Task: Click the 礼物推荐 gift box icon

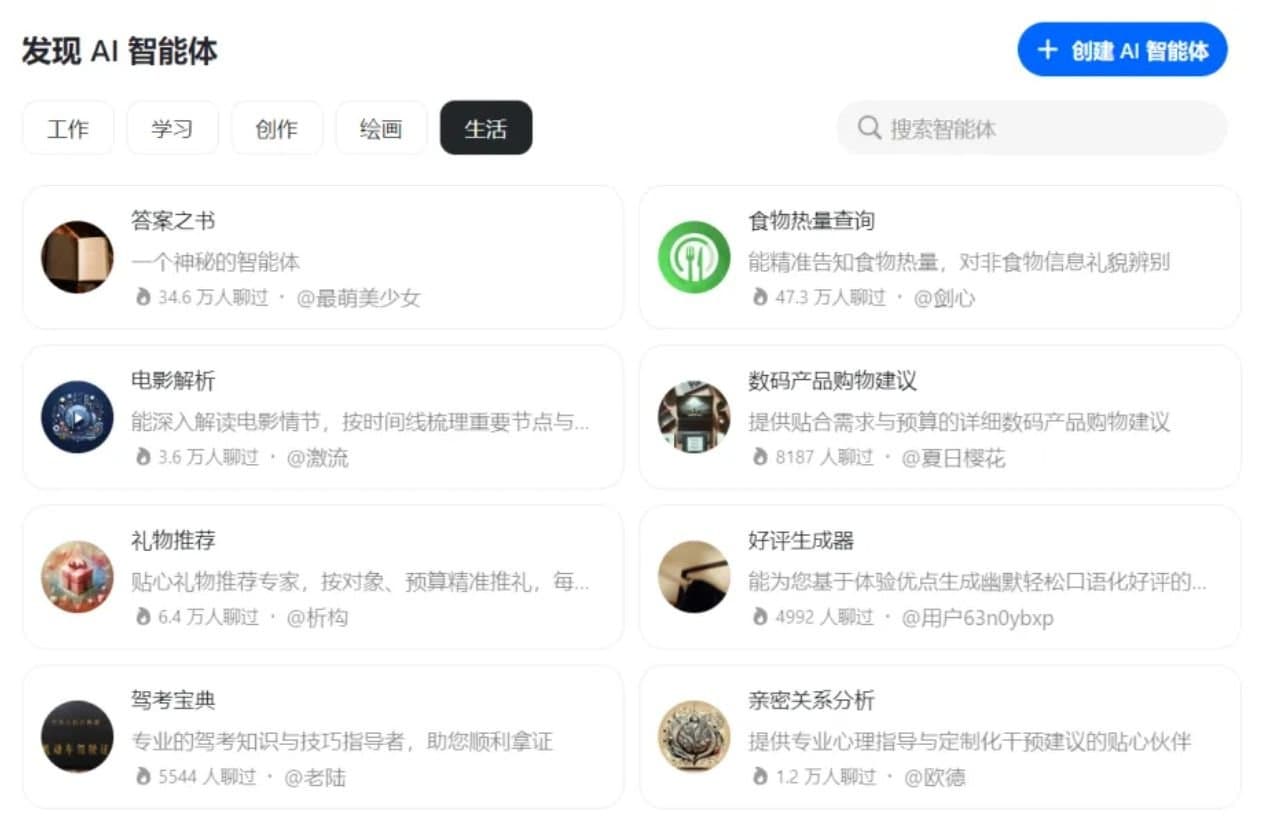Action: [x=77, y=577]
